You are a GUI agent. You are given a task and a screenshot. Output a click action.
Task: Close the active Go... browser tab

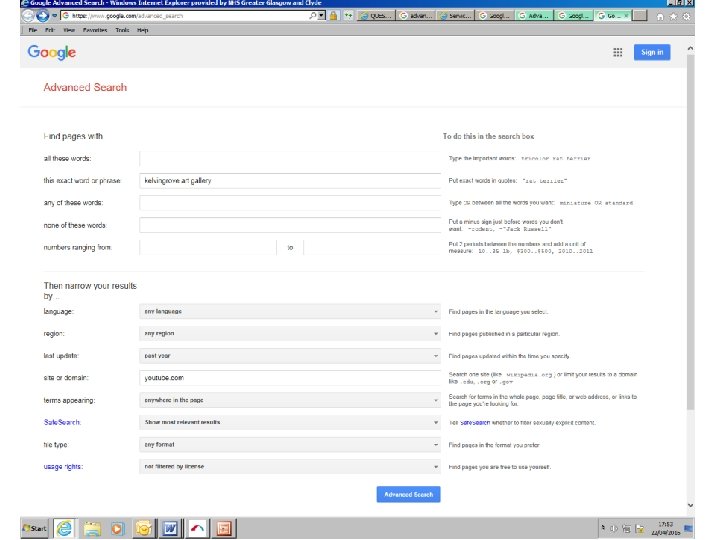click(x=626, y=16)
